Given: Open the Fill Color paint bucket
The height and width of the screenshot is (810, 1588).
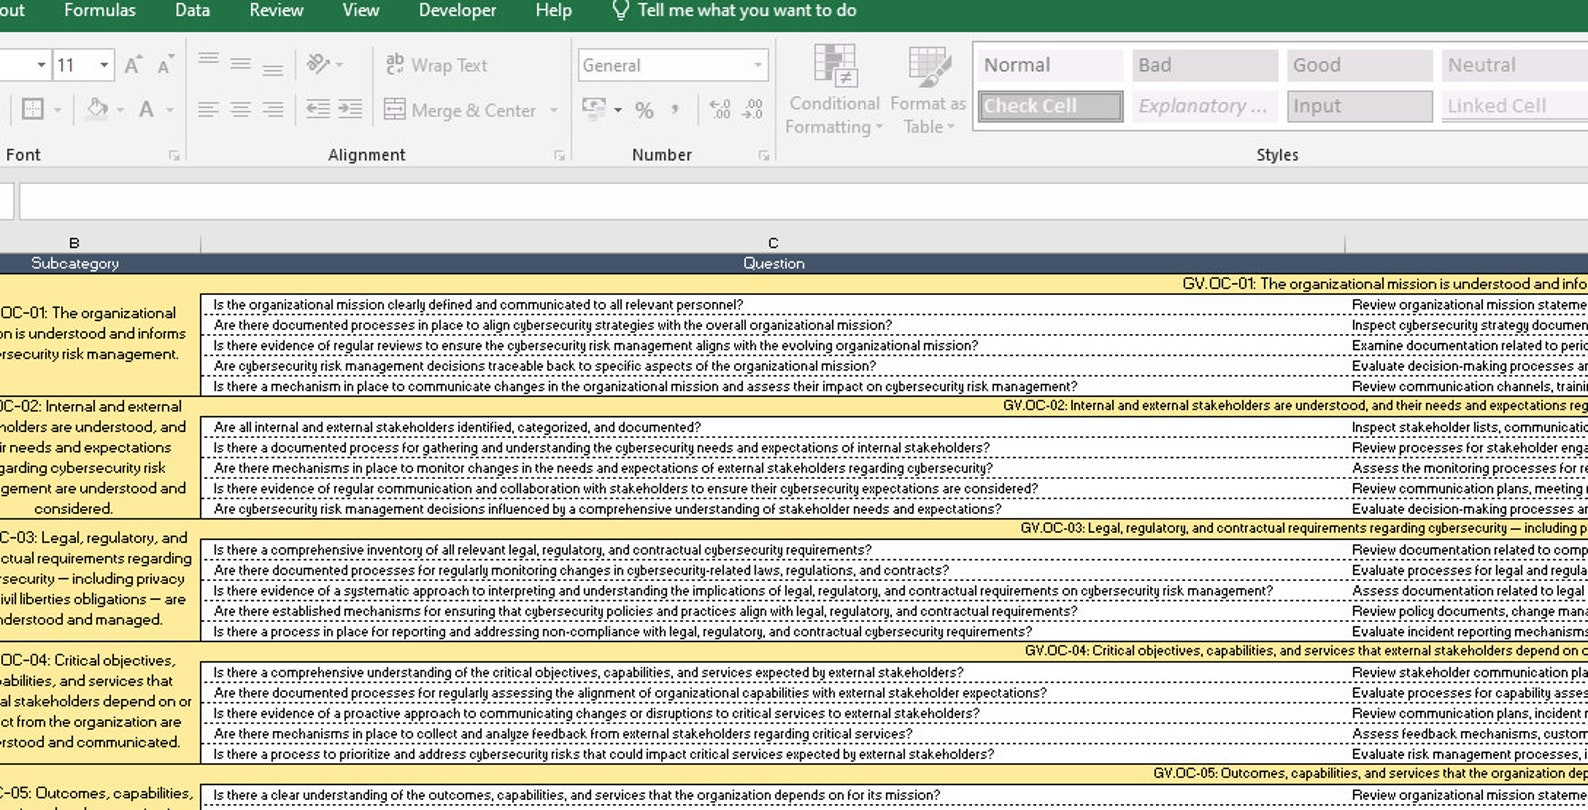Looking at the screenshot, I should tap(97, 109).
